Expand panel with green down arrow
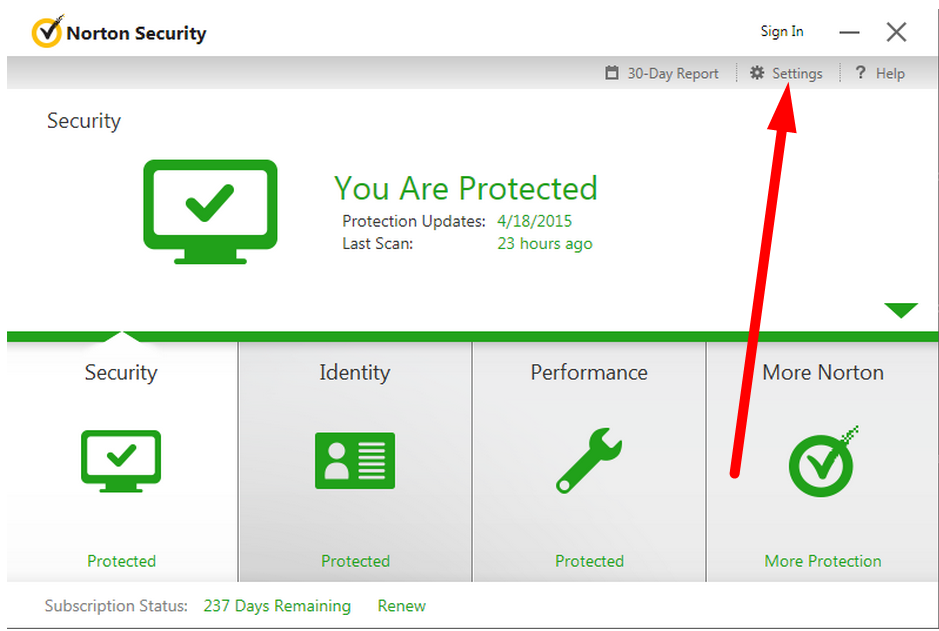Viewport: 939px width, 631px height. tap(901, 310)
